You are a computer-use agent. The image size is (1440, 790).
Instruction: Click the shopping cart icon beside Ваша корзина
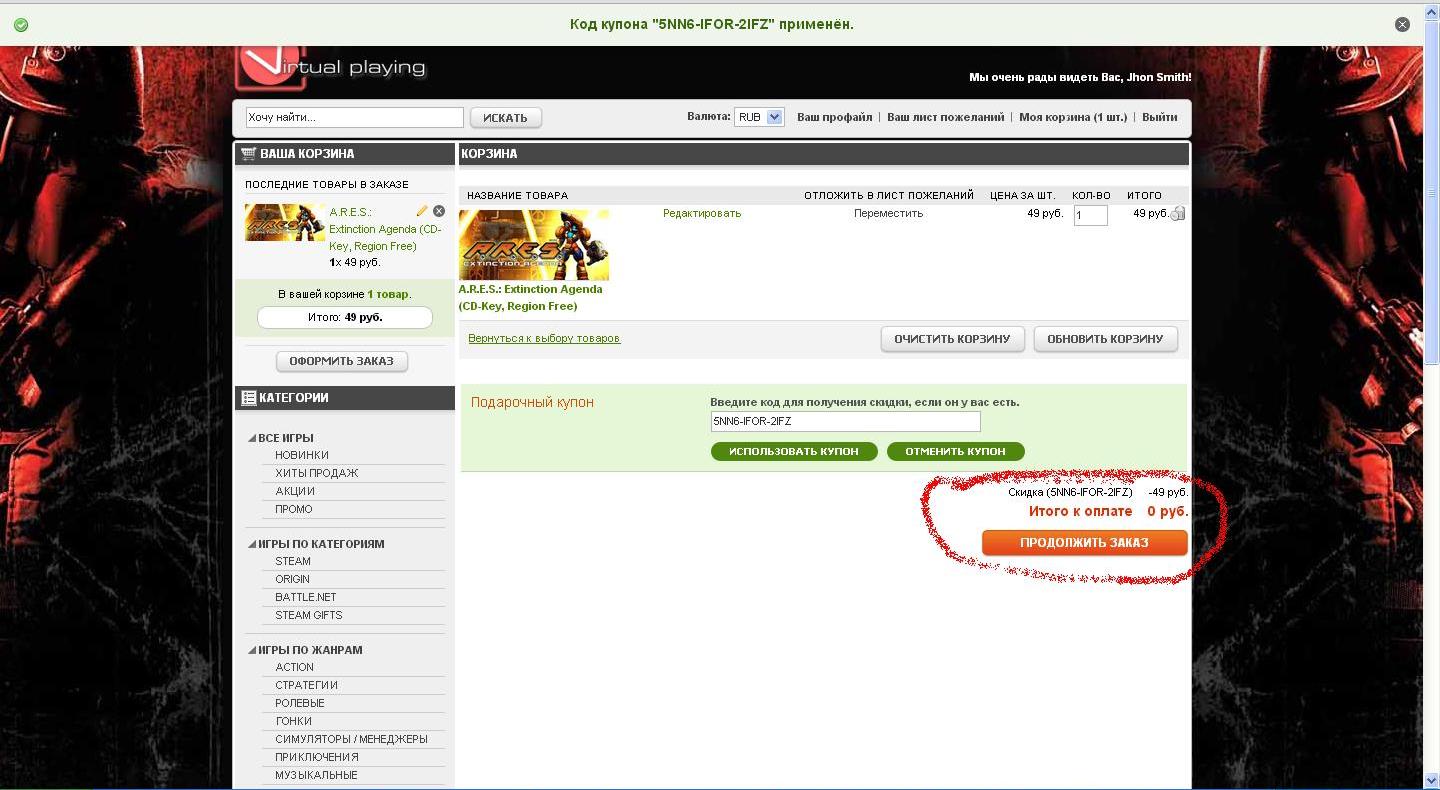pyautogui.click(x=248, y=154)
